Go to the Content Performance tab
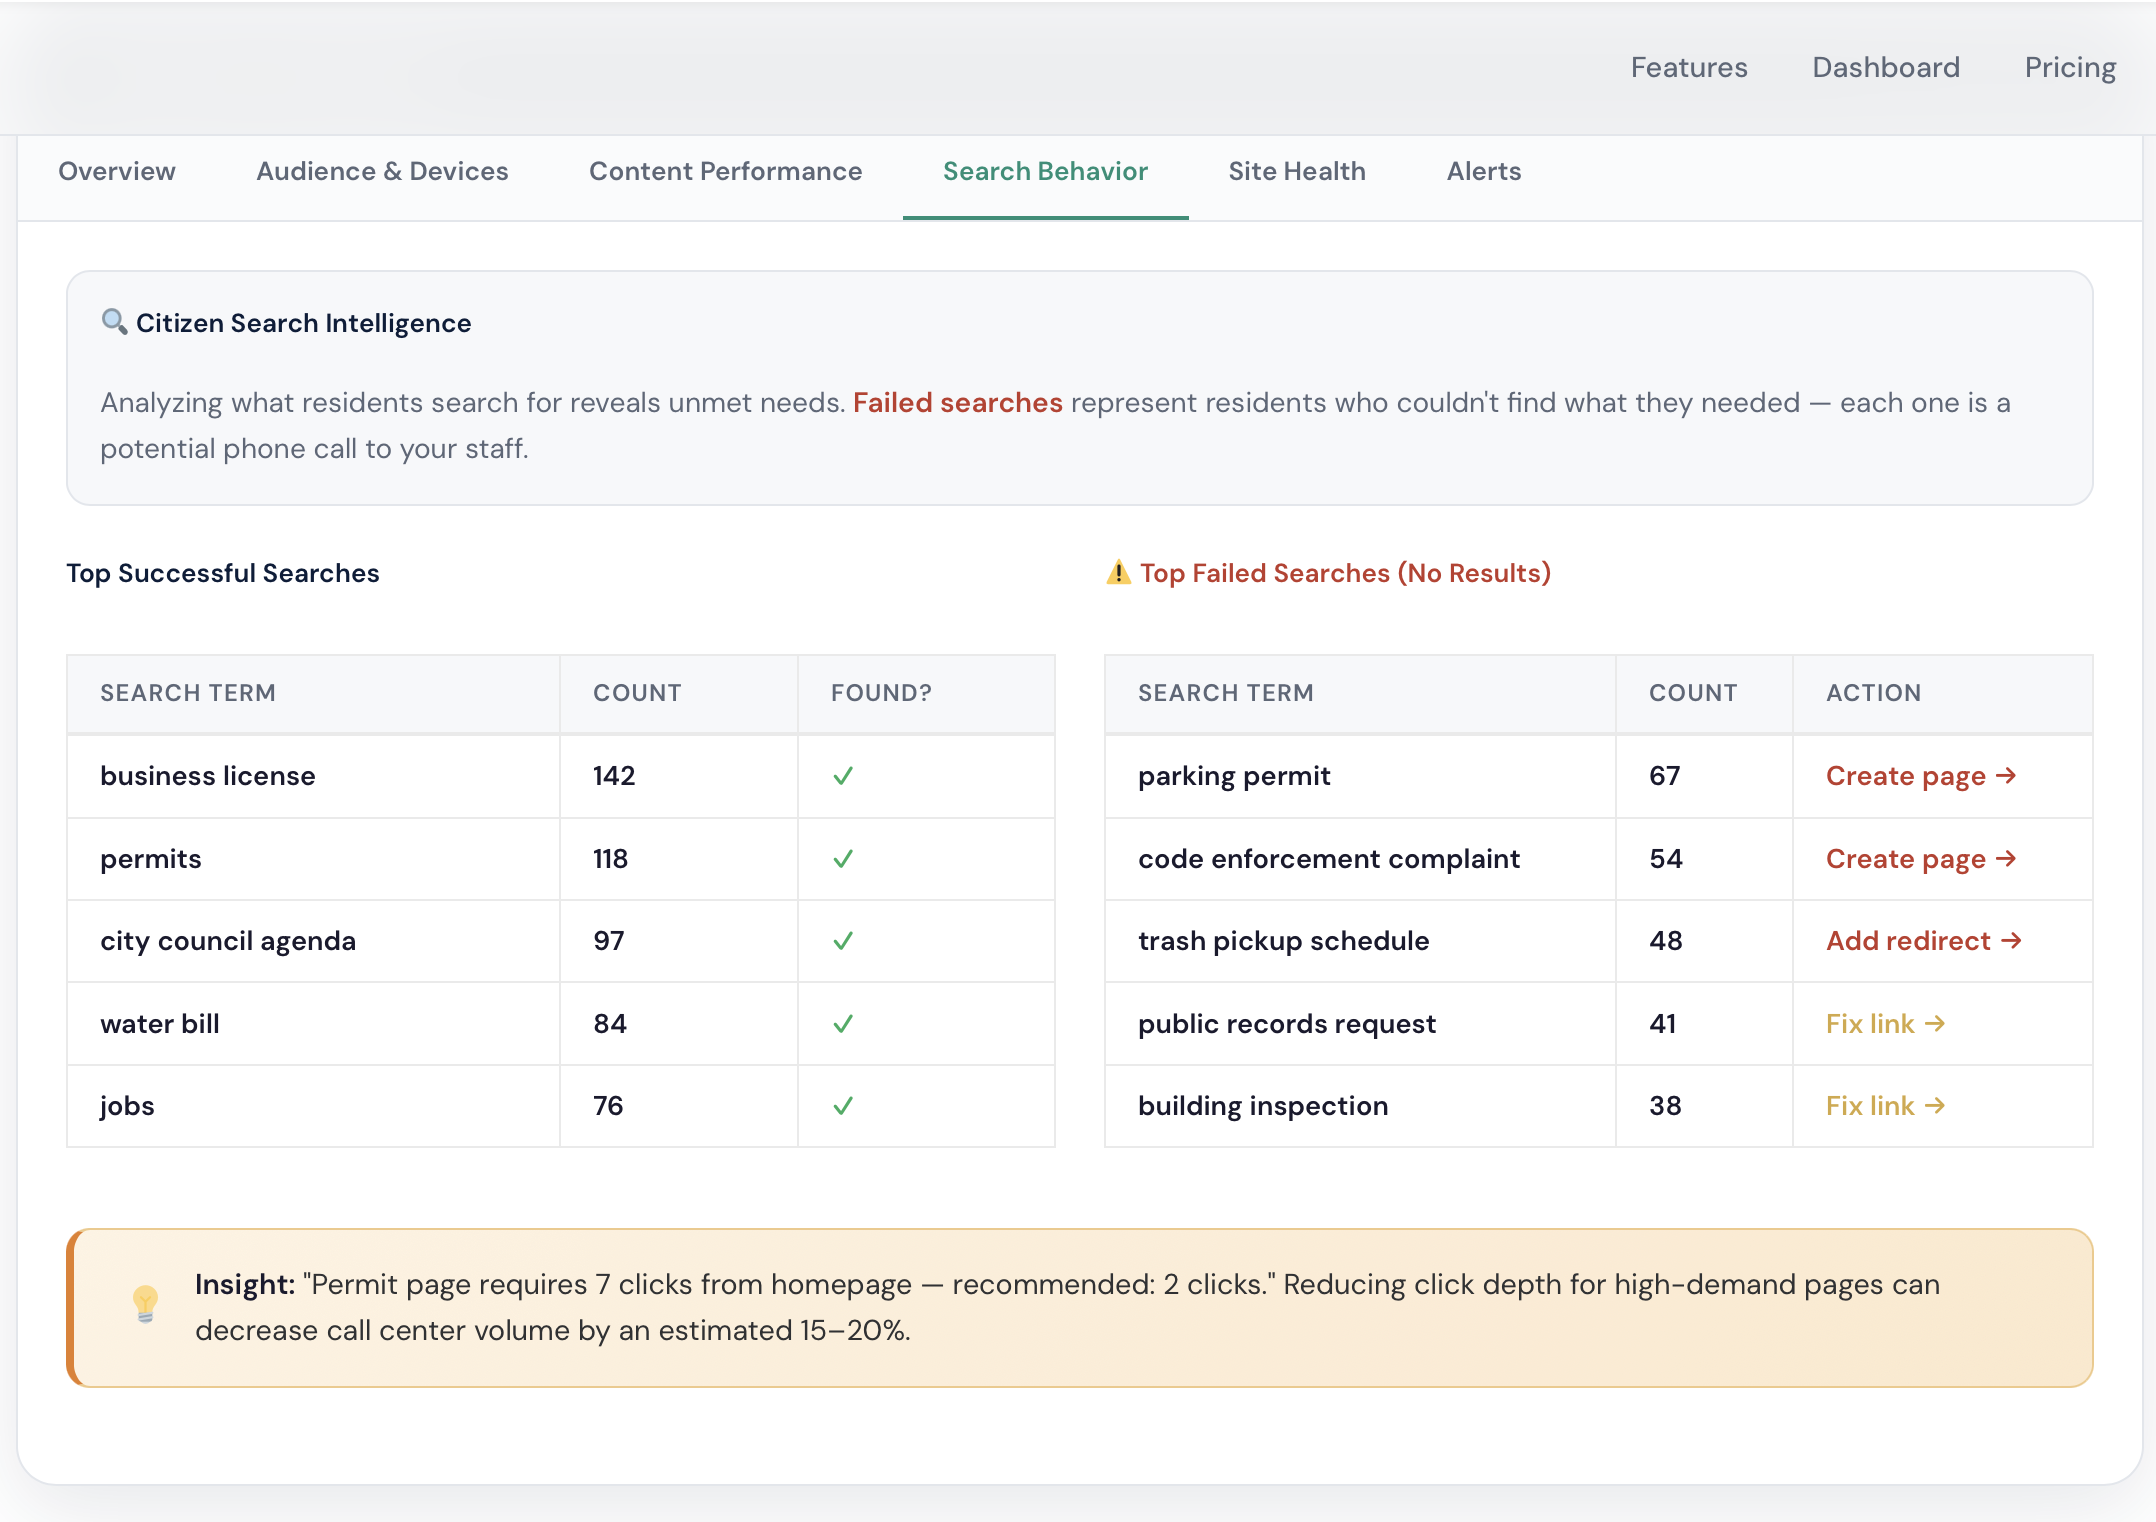This screenshot has height=1522, width=2156. [x=725, y=172]
